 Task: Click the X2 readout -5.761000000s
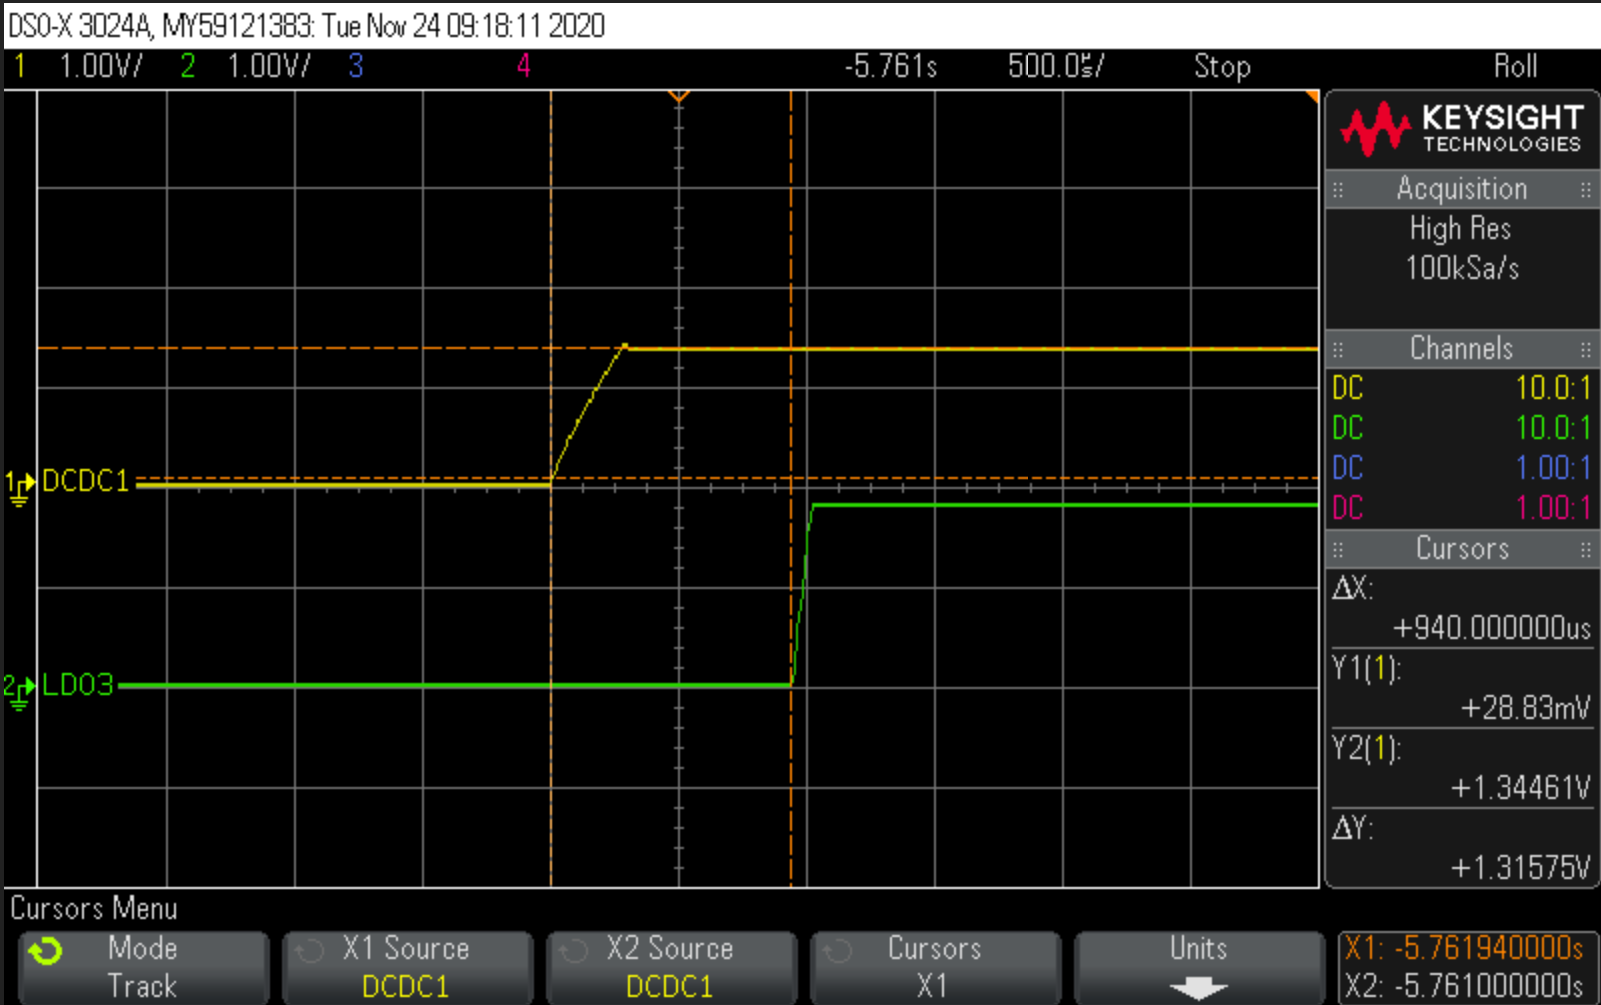tap(1464, 986)
